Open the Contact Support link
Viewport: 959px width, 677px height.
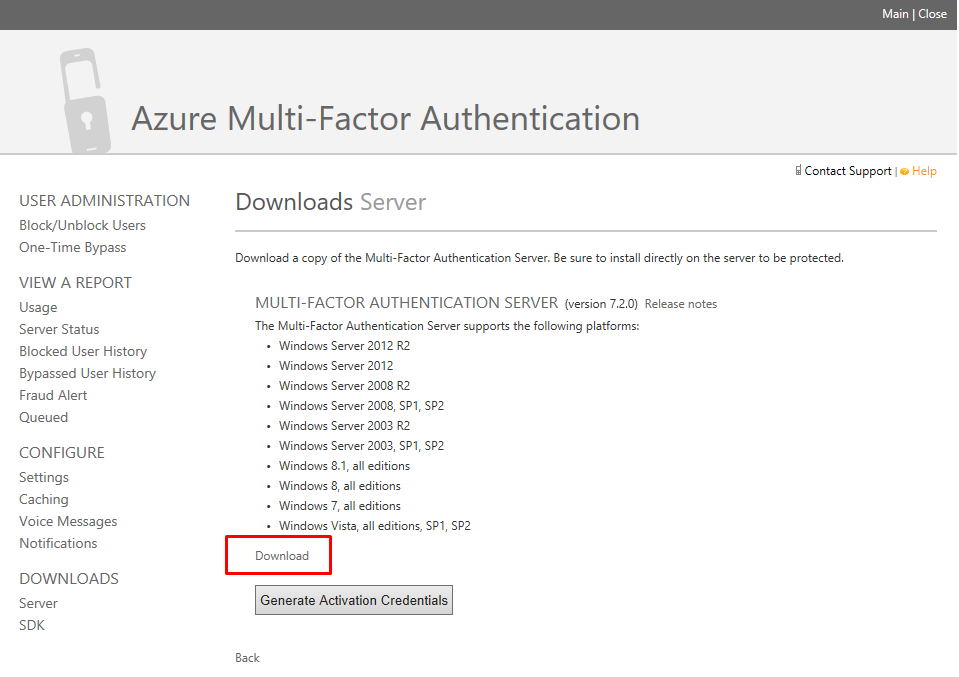(848, 171)
